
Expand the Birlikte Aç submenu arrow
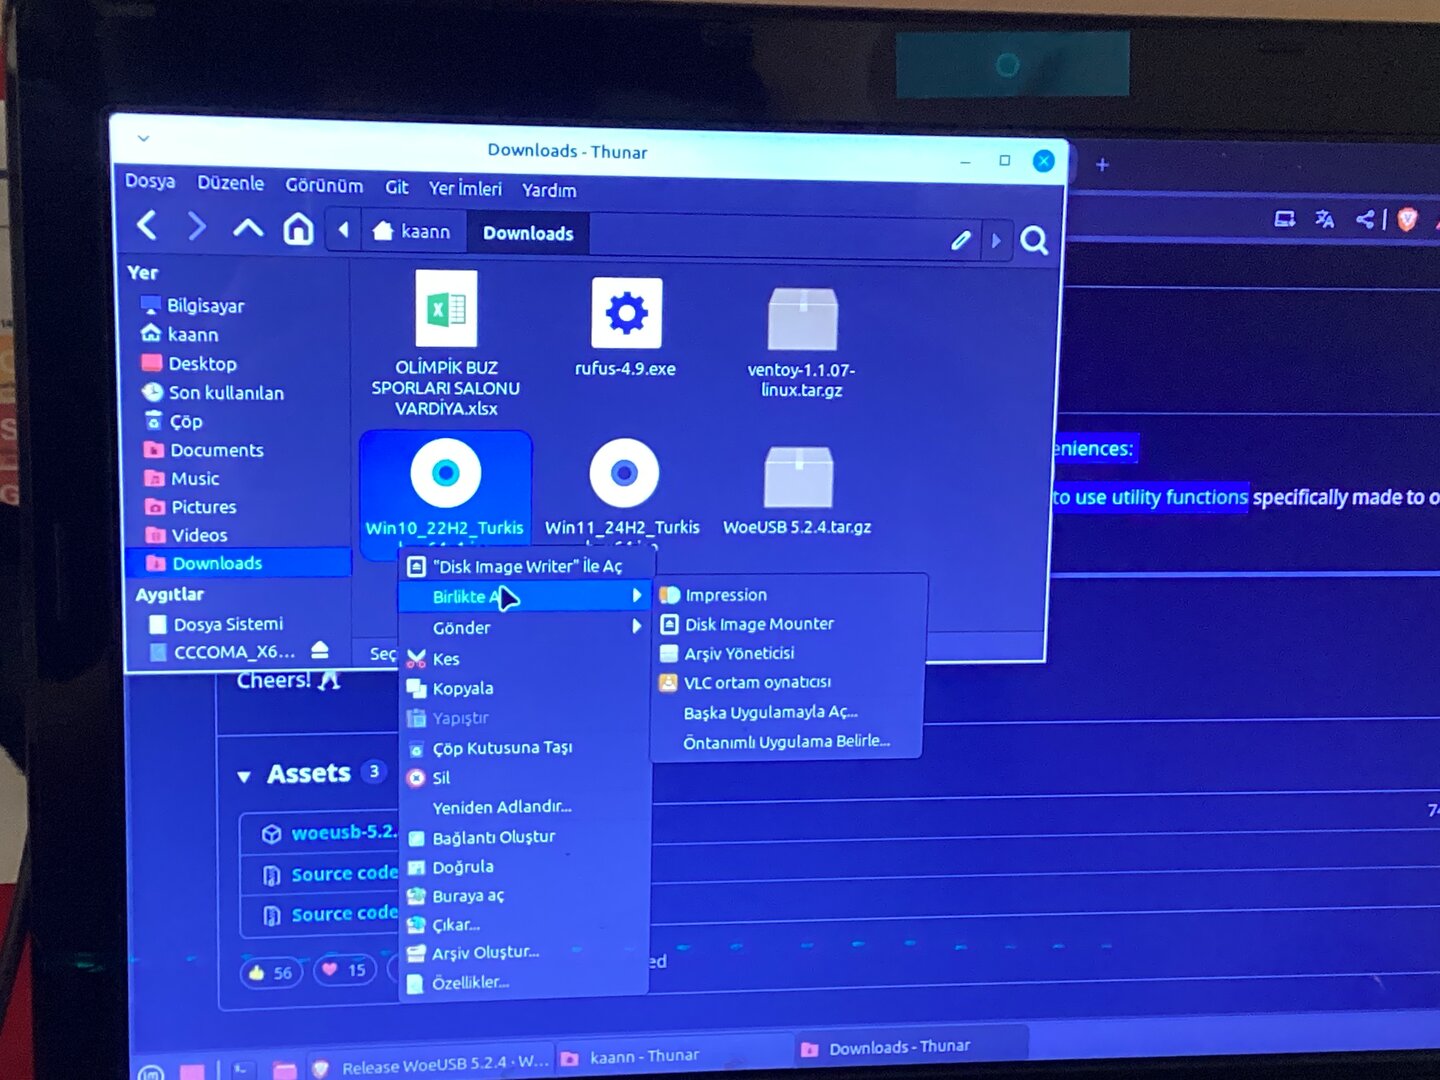coord(637,596)
